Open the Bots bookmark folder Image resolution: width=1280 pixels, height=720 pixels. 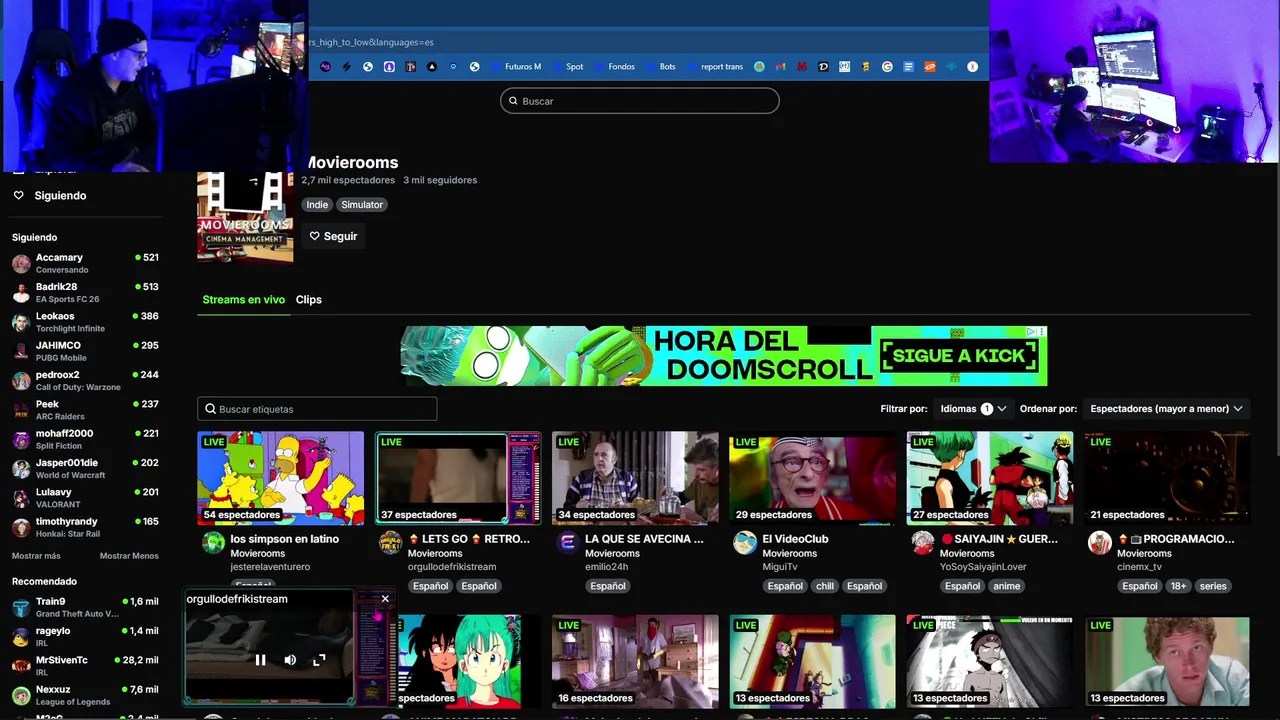[x=663, y=67]
